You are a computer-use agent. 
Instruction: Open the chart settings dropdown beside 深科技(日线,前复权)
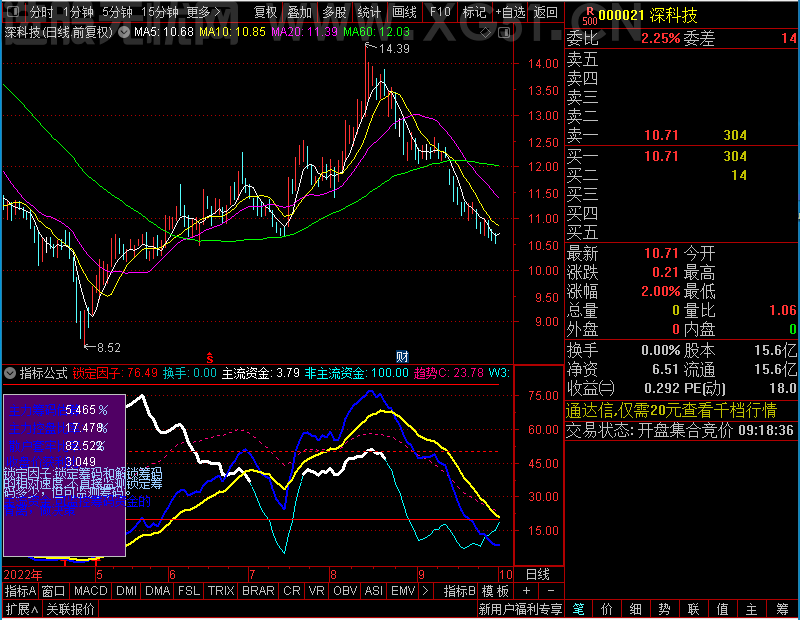click(x=124, y=32)
